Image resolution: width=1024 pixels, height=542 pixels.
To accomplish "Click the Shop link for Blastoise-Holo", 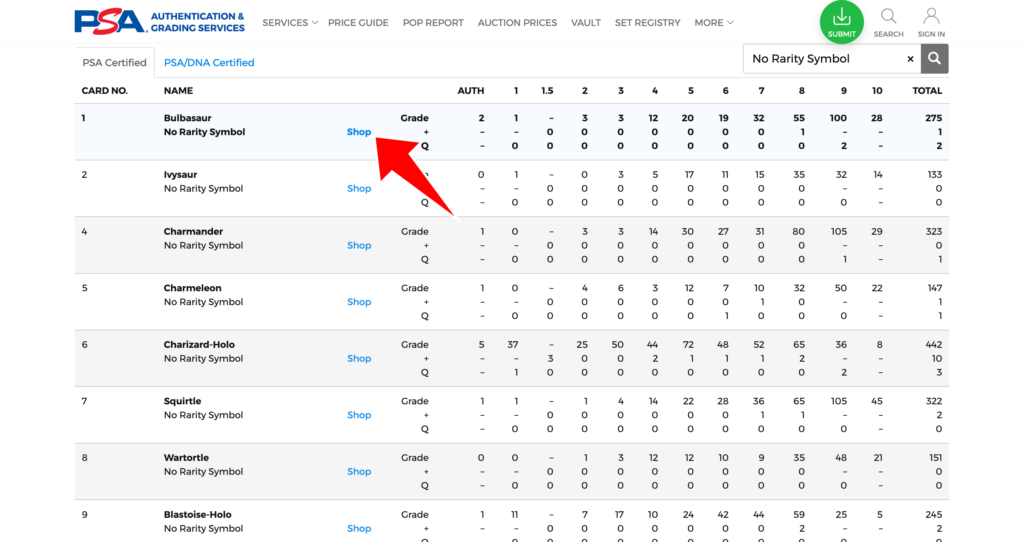I will coord(359,528).
